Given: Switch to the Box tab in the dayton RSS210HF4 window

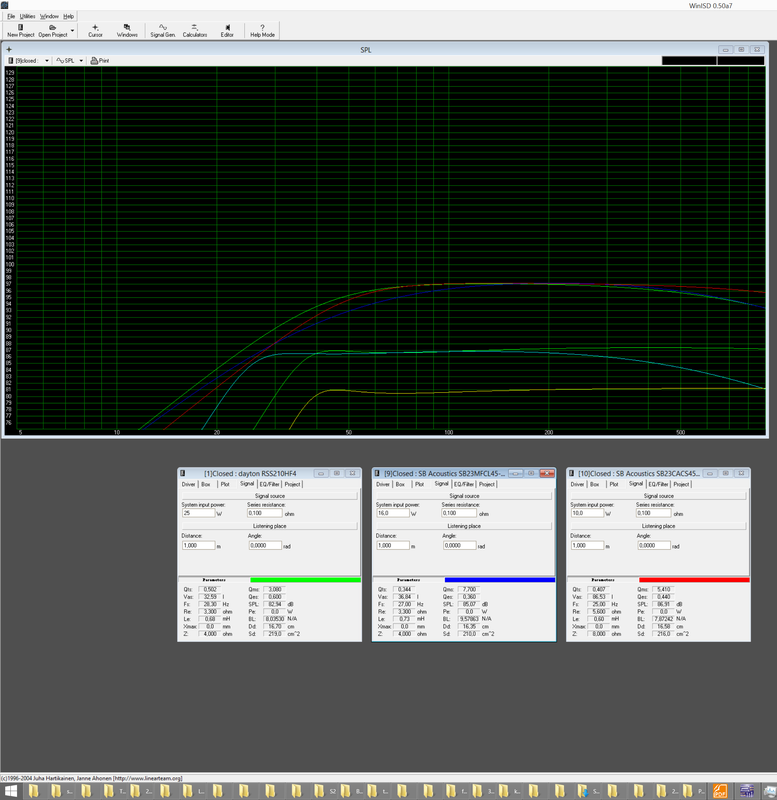Looking at the screenshot, I should coord(206,484).
